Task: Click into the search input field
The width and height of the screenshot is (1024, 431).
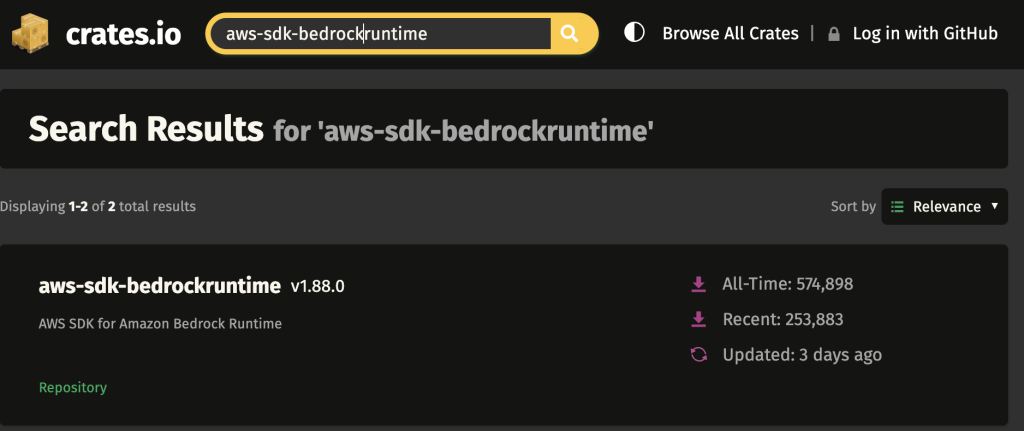Action: 381,33
